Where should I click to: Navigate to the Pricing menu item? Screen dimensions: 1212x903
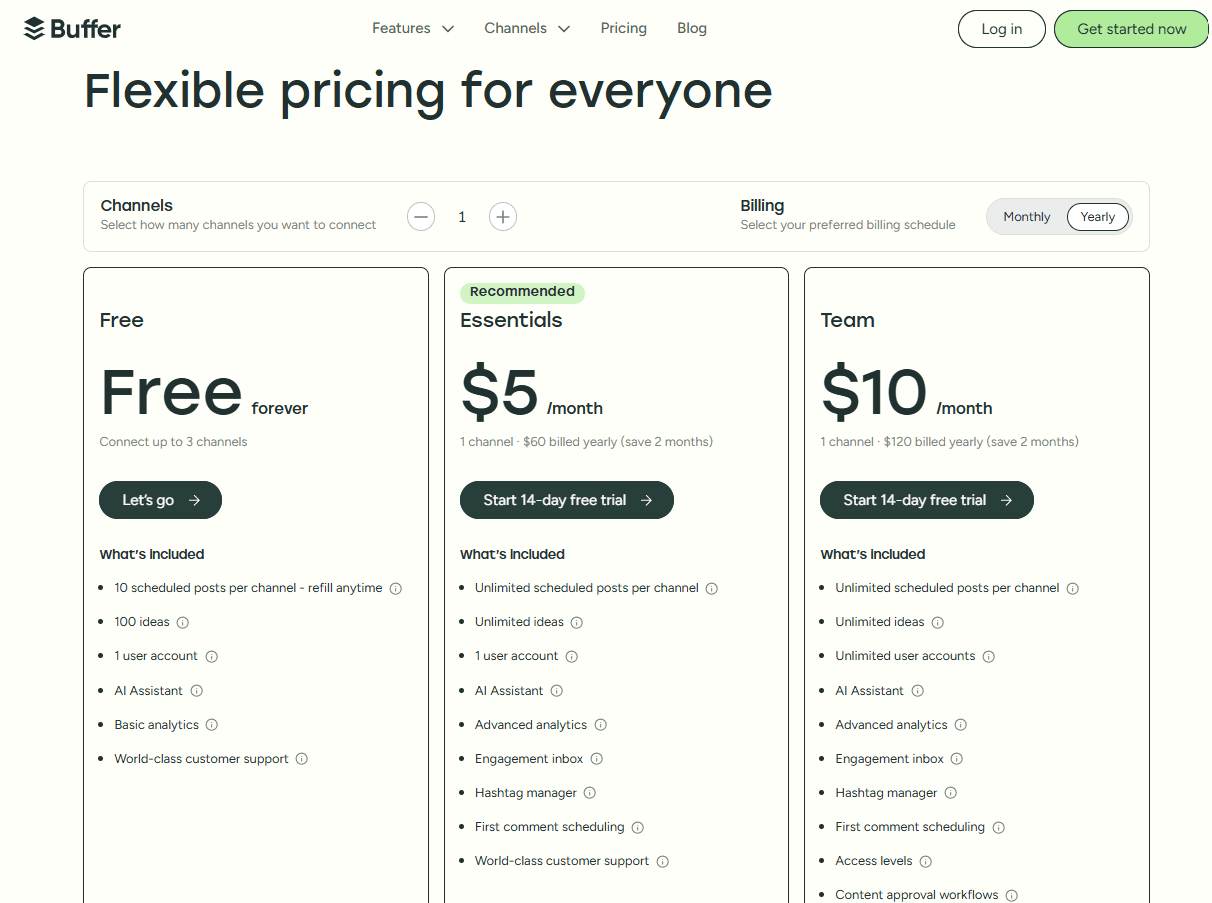[x=623, y=28]
